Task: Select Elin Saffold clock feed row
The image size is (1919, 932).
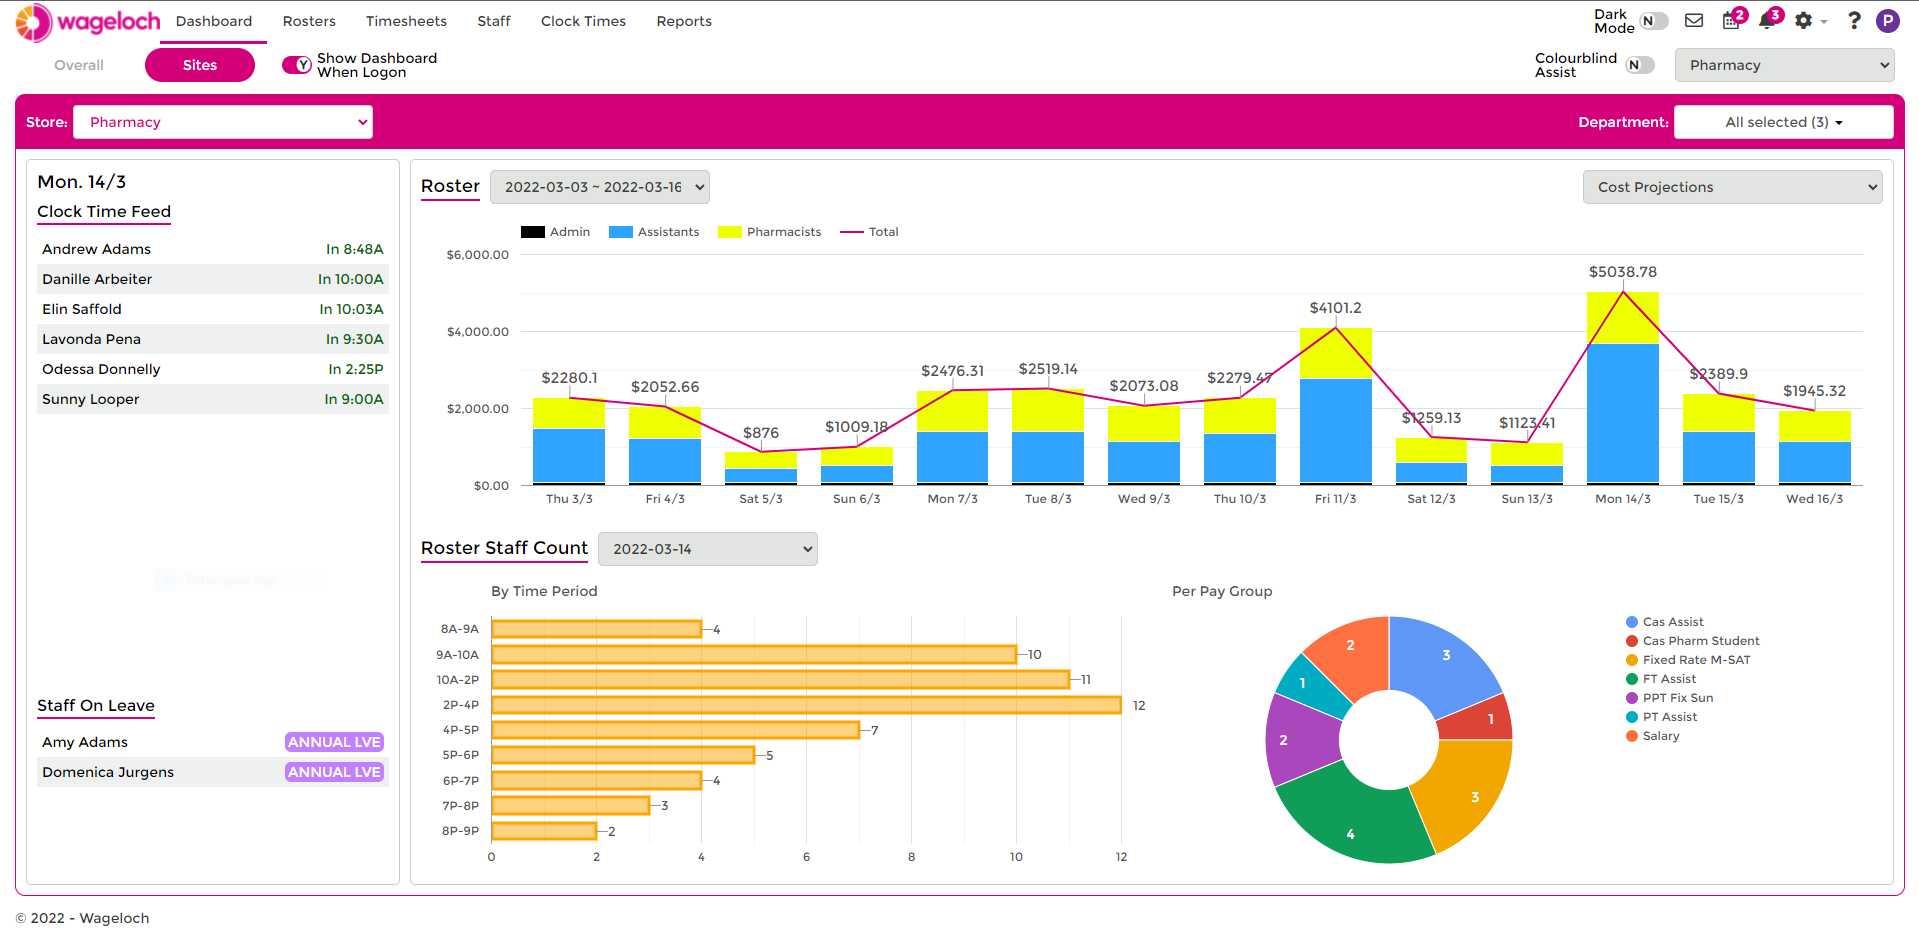Action: (213, 309)
